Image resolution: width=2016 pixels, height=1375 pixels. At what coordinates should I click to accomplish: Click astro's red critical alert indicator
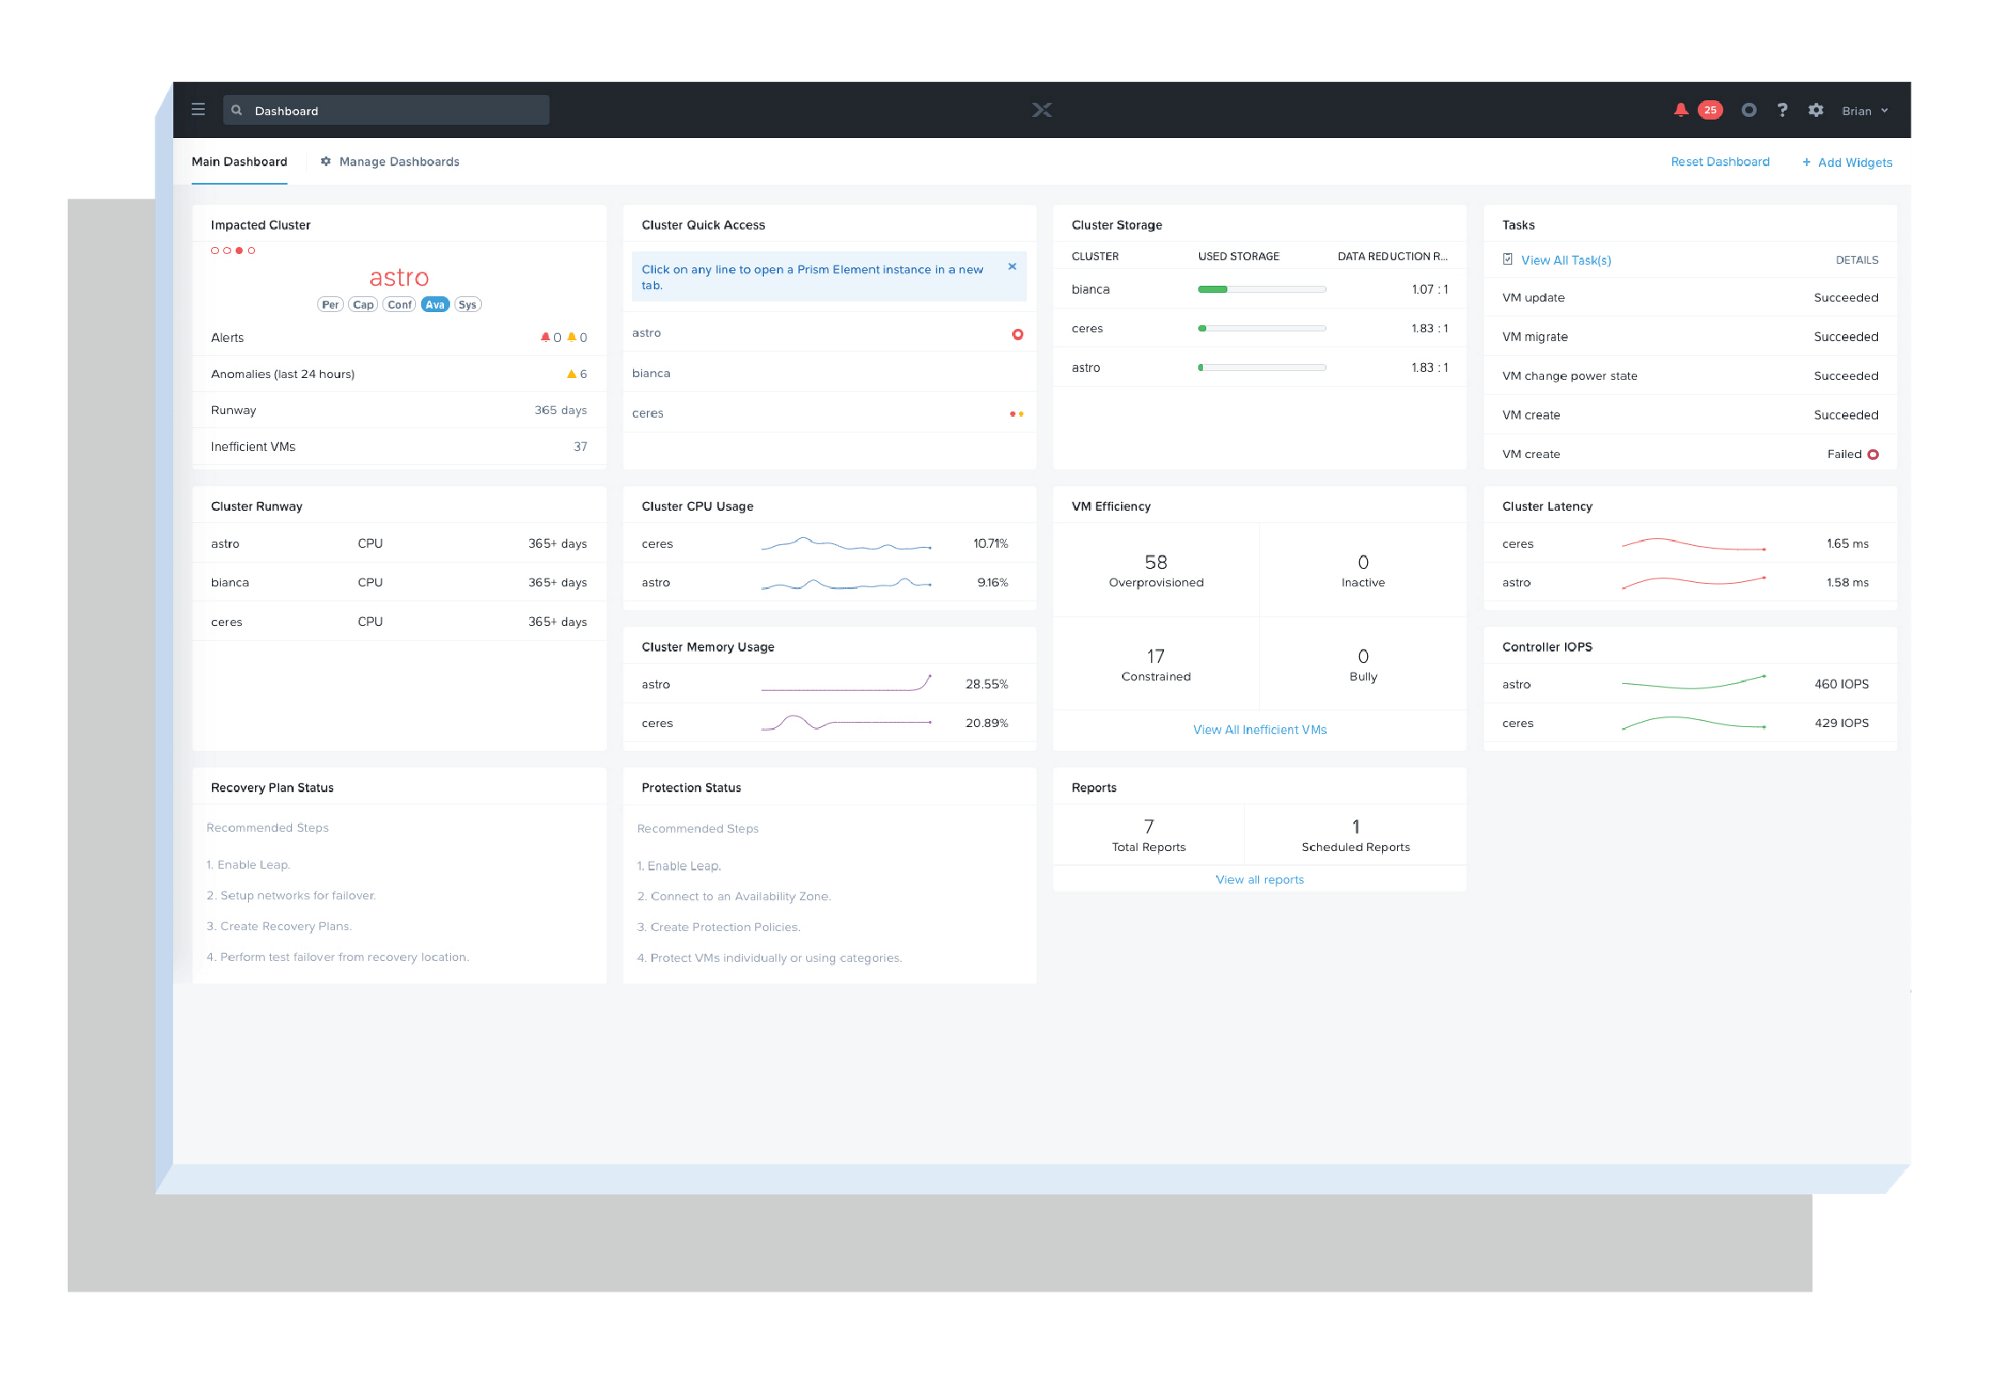coord(1017,334)
